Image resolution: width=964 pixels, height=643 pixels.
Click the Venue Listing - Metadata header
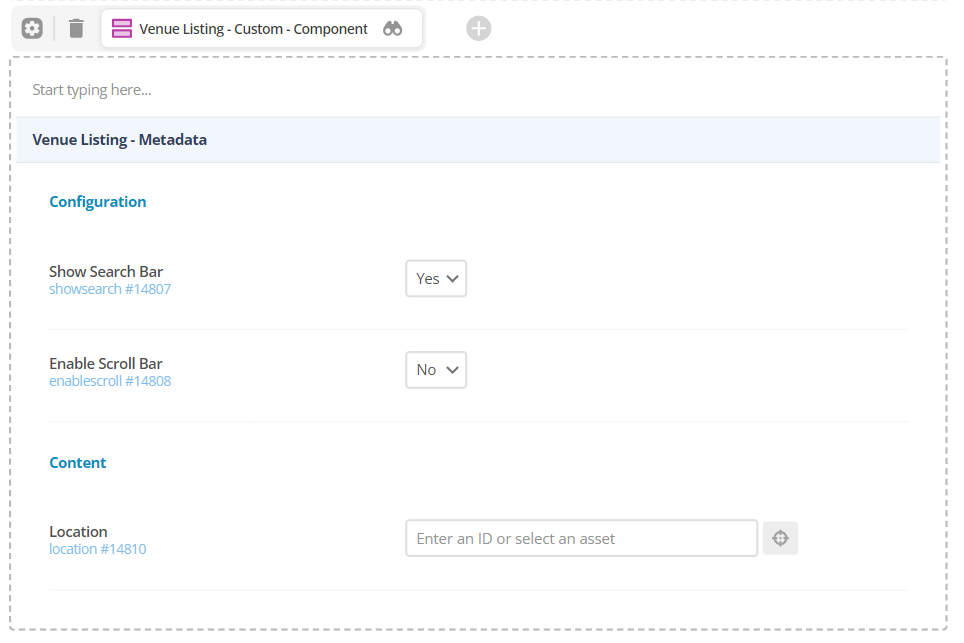(x=478, y=140)
